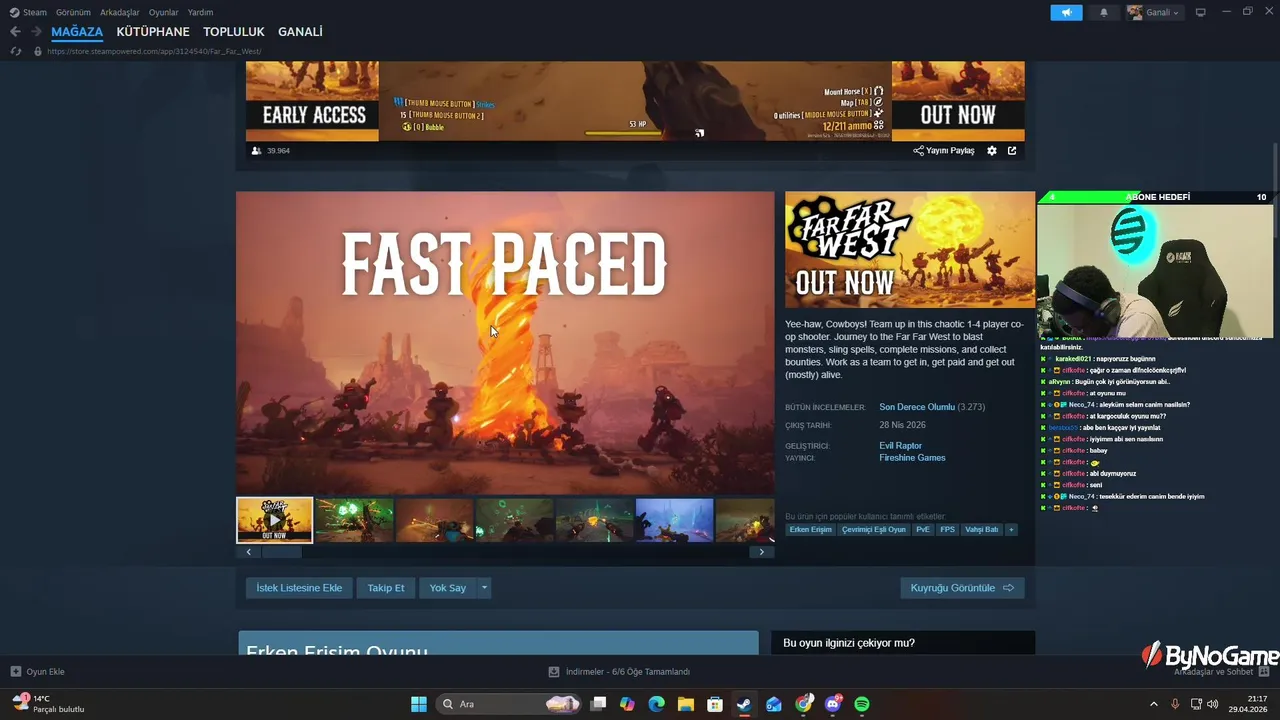Go back with the Steam back arrow
Viewport: 1280px width, 720px height.
click(15, 32)
